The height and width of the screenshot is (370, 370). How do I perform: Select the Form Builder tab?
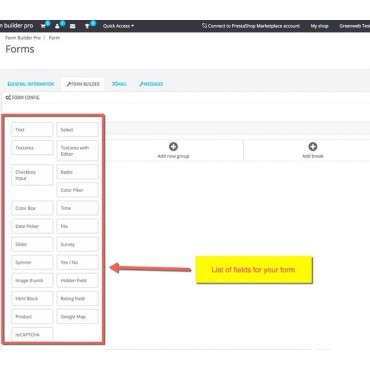point(83,84)
